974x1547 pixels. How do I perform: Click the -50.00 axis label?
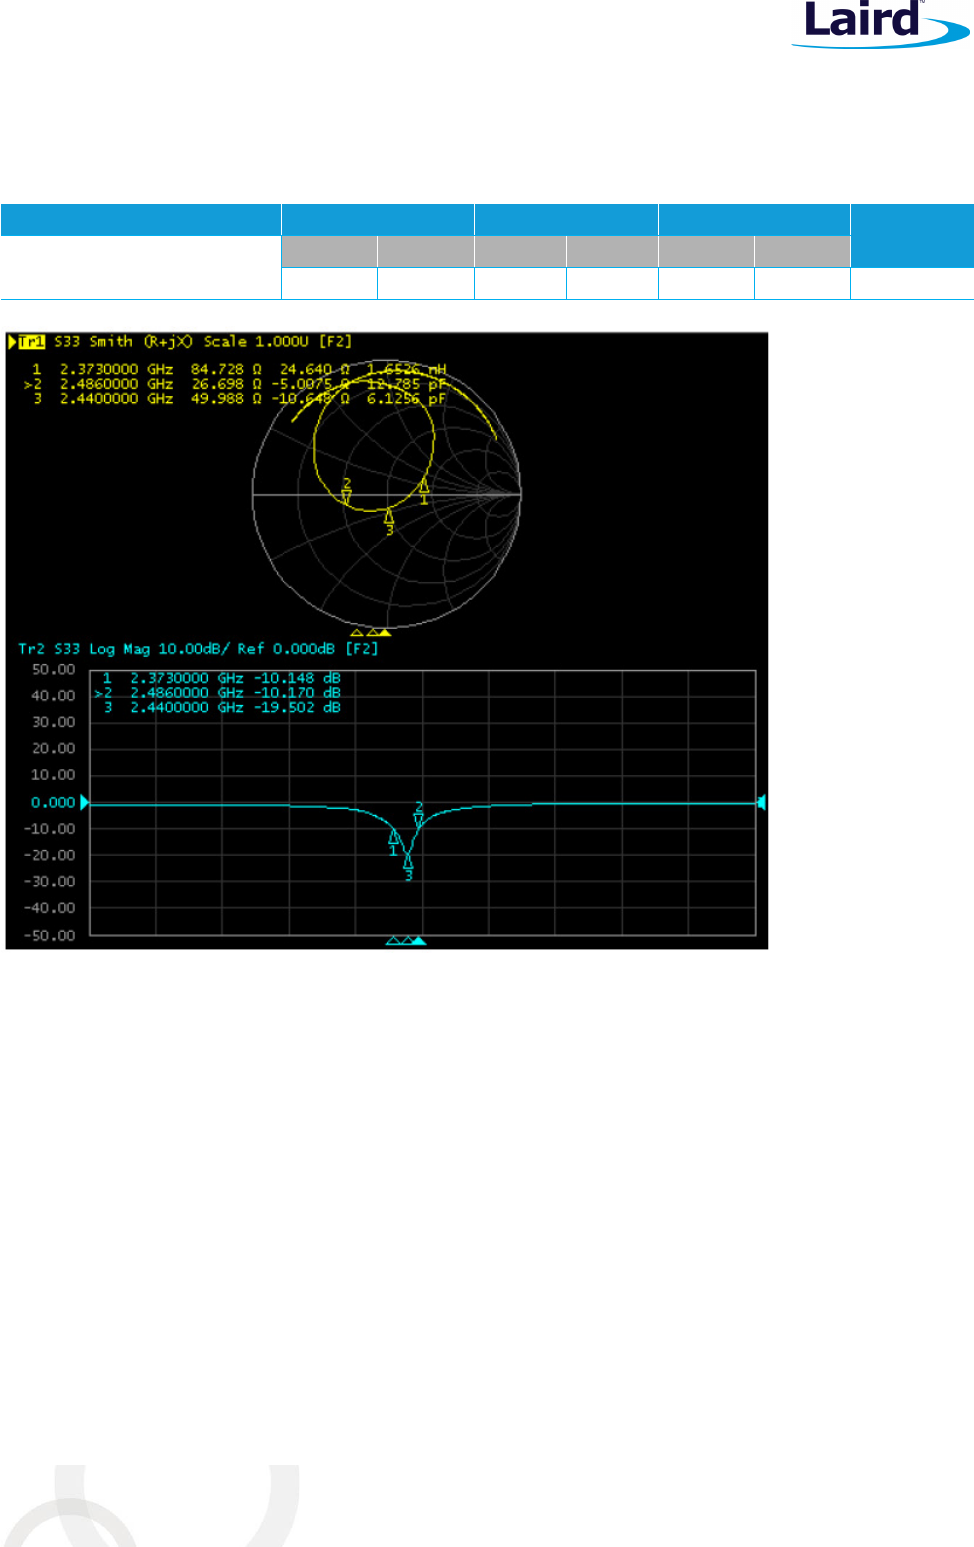click(x=50, y=935)
